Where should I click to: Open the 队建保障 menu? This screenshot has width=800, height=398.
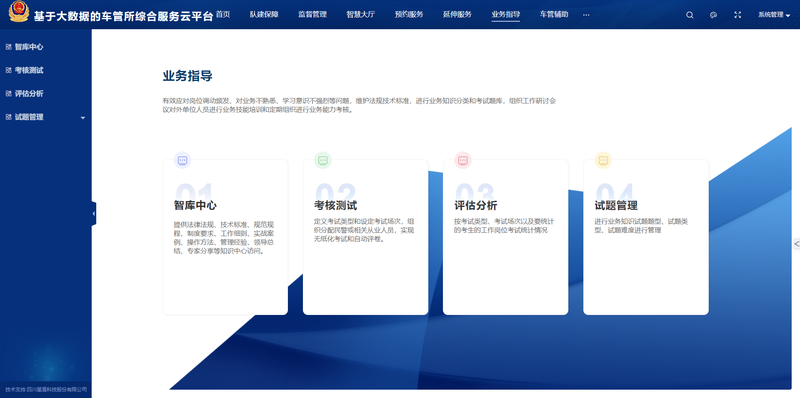tap(264, 14)
